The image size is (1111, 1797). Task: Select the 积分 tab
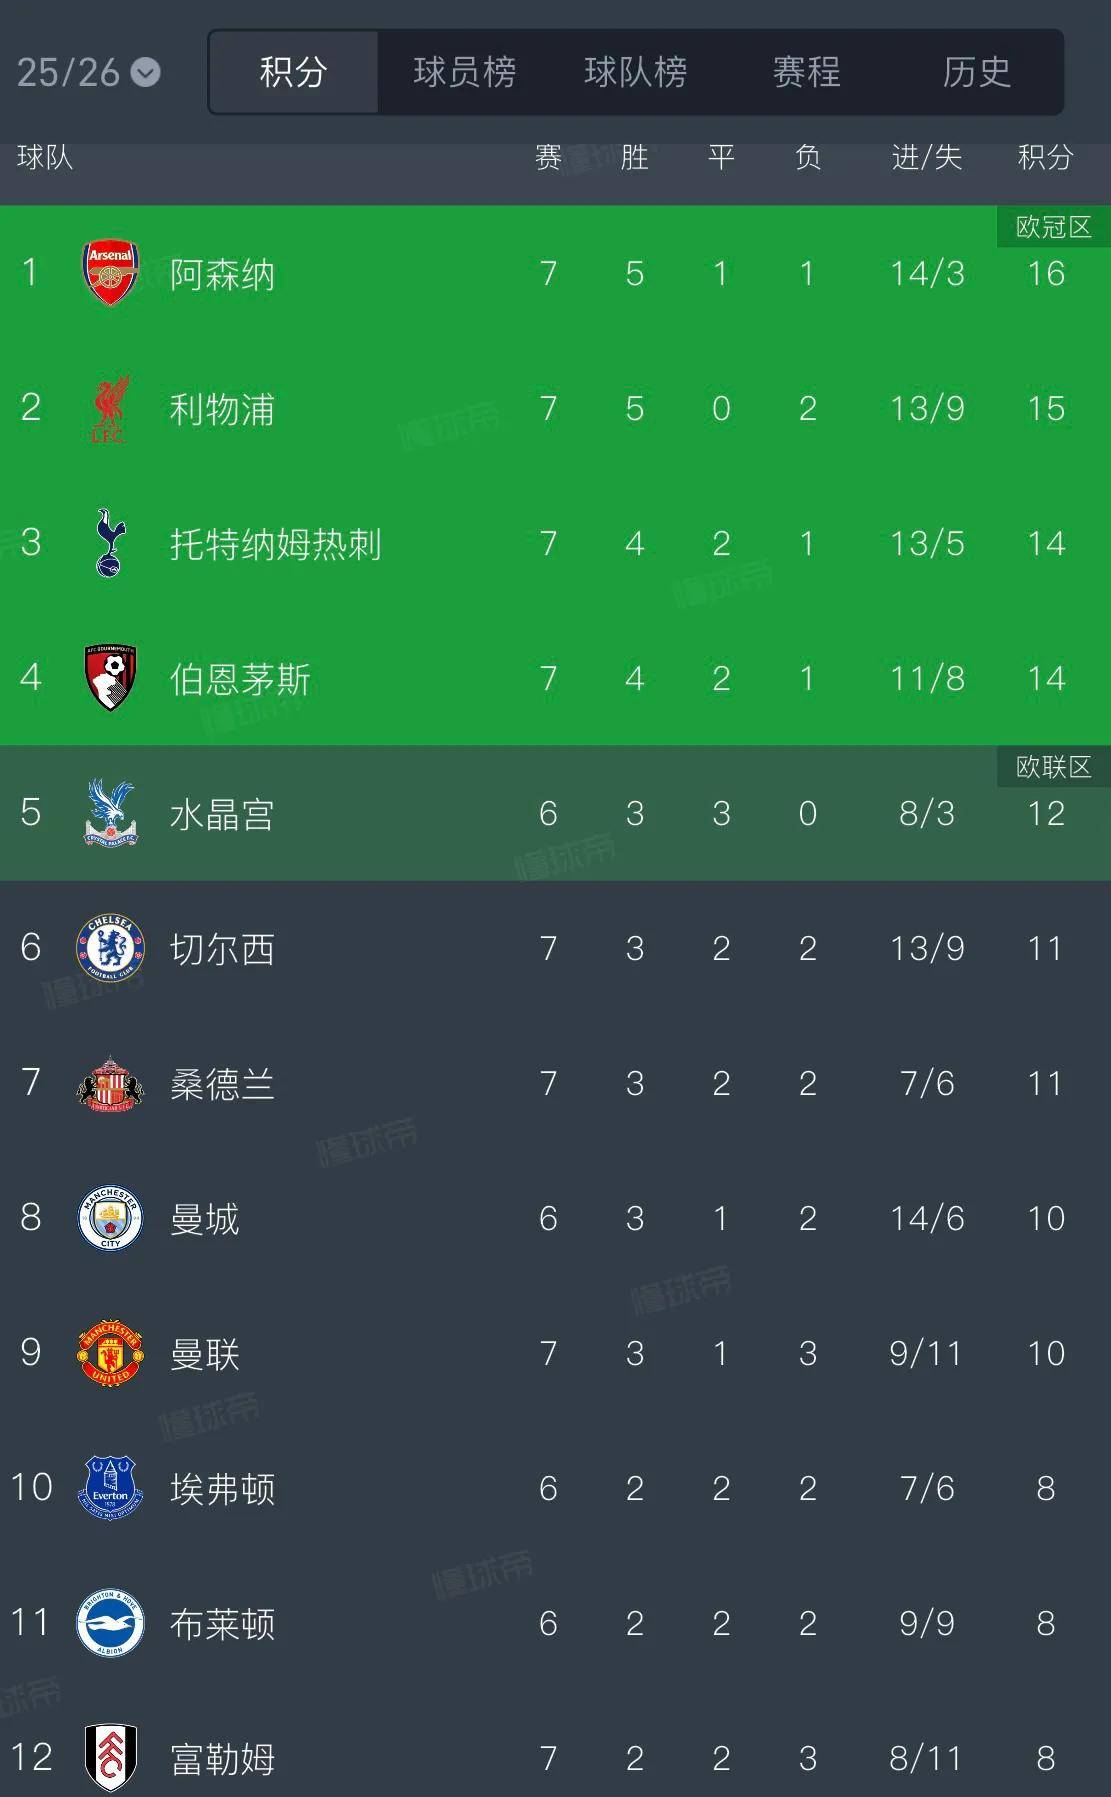(293, 72)
